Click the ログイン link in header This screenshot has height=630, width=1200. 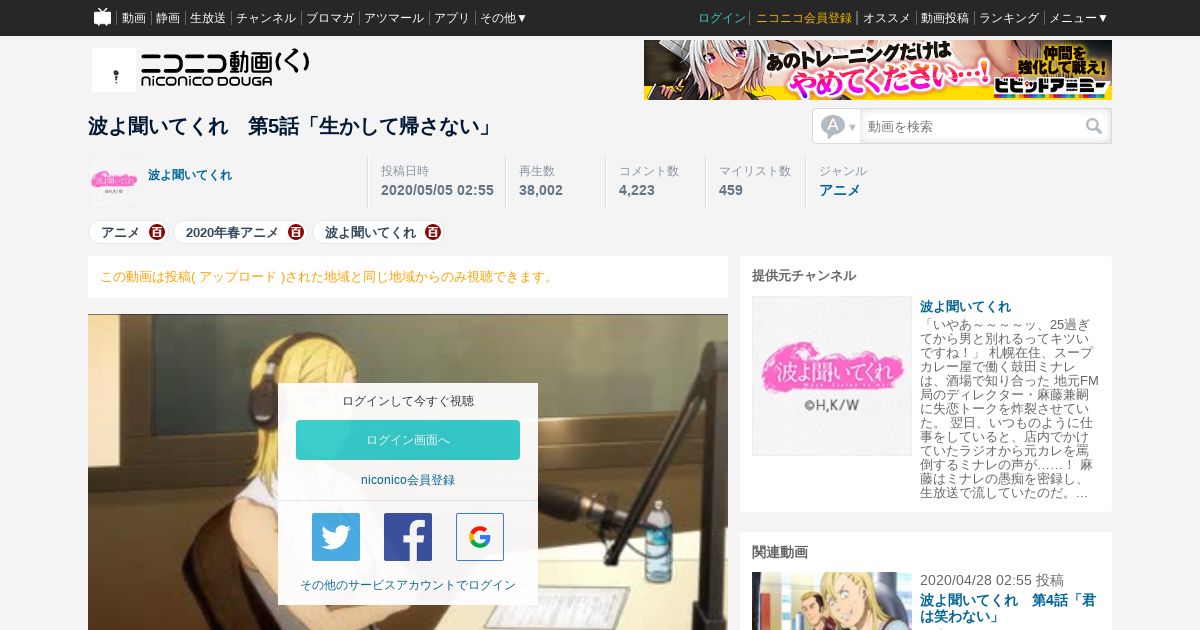tap(722, 18)
